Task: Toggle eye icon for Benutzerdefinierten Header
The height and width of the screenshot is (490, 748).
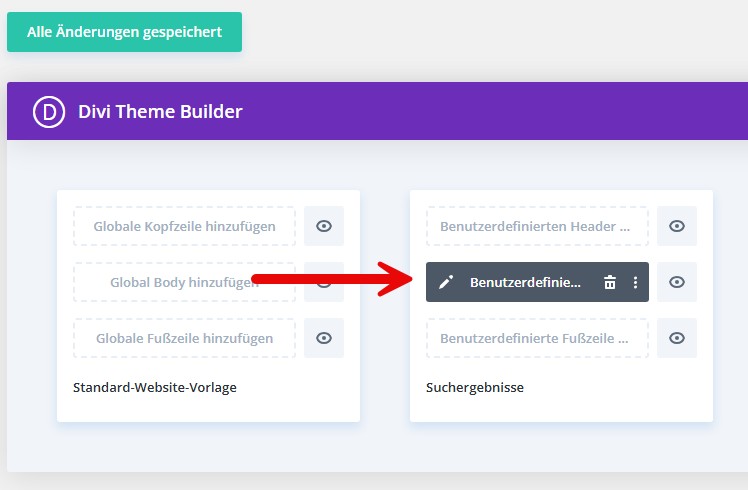Action: [677, 226]
